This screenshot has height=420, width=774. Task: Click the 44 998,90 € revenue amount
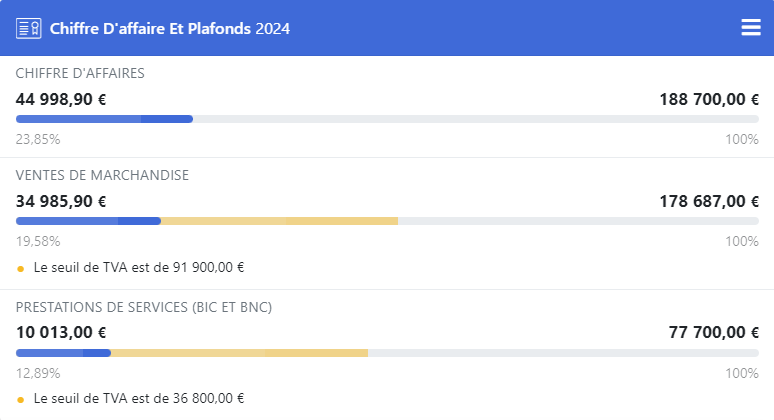[61, 99]
